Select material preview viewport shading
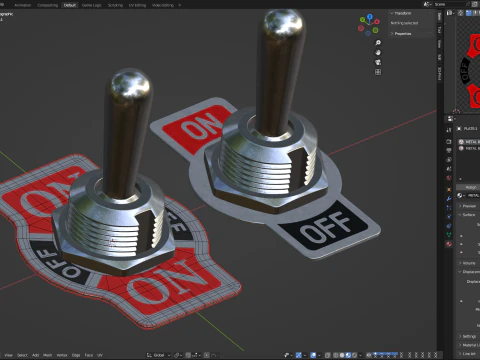480x360 pixels. pos(348,355)
